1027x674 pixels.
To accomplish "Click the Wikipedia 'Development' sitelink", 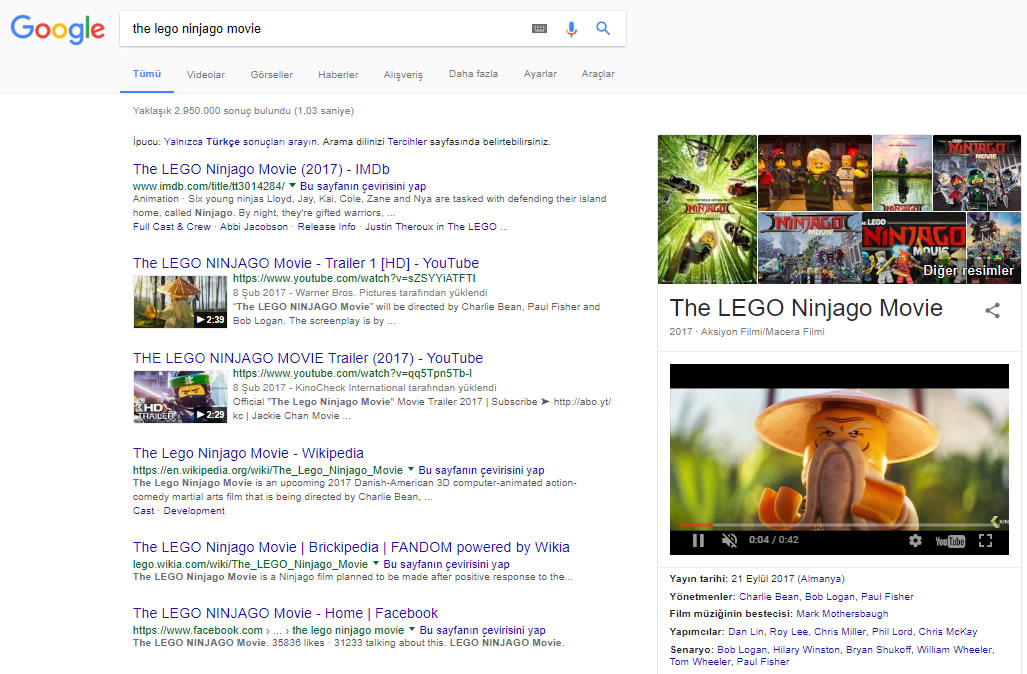I will (194, 511).
